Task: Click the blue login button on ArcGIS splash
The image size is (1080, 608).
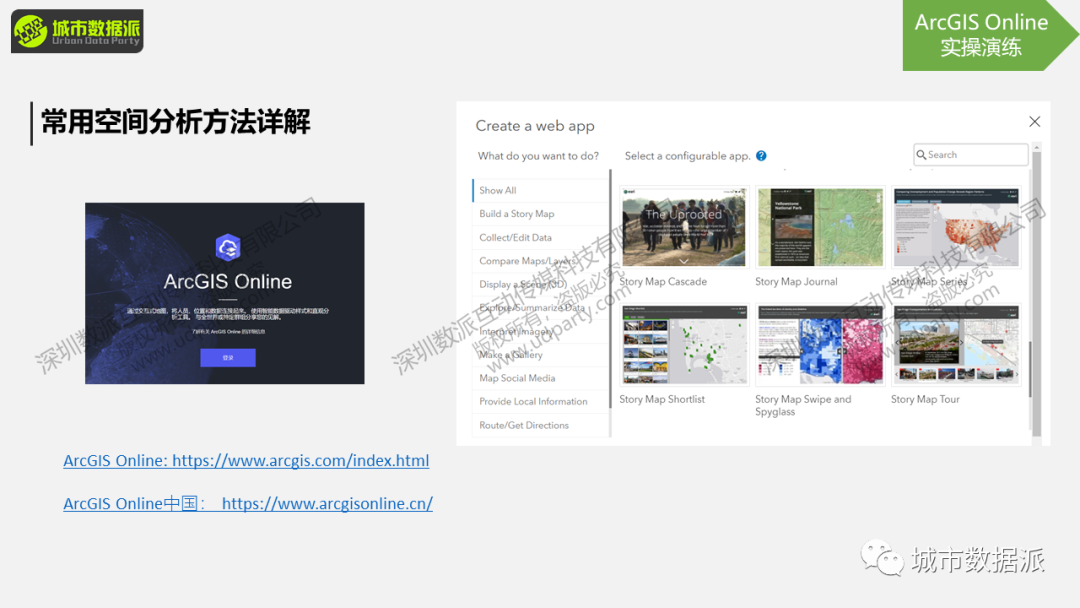Action: click(x=228, y=357)
